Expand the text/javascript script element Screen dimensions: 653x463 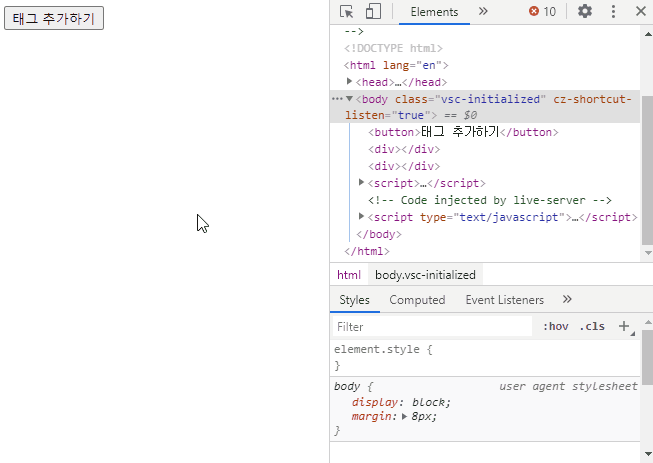(361, 216)
